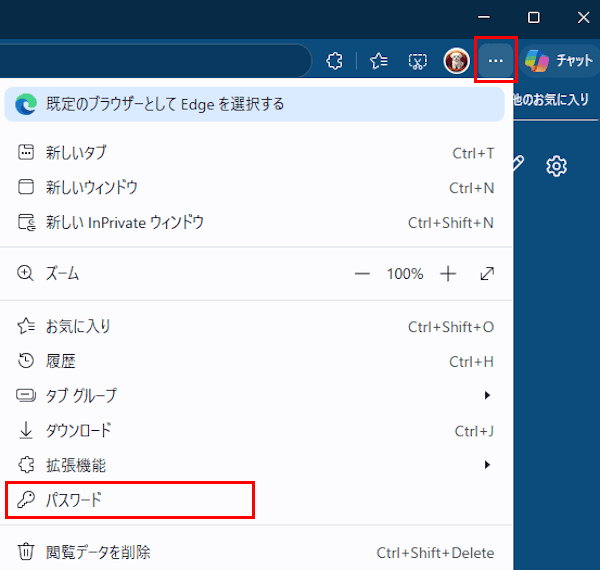
Task: Expand タブ グループ submenu arrow
Action: click(487, 395)
